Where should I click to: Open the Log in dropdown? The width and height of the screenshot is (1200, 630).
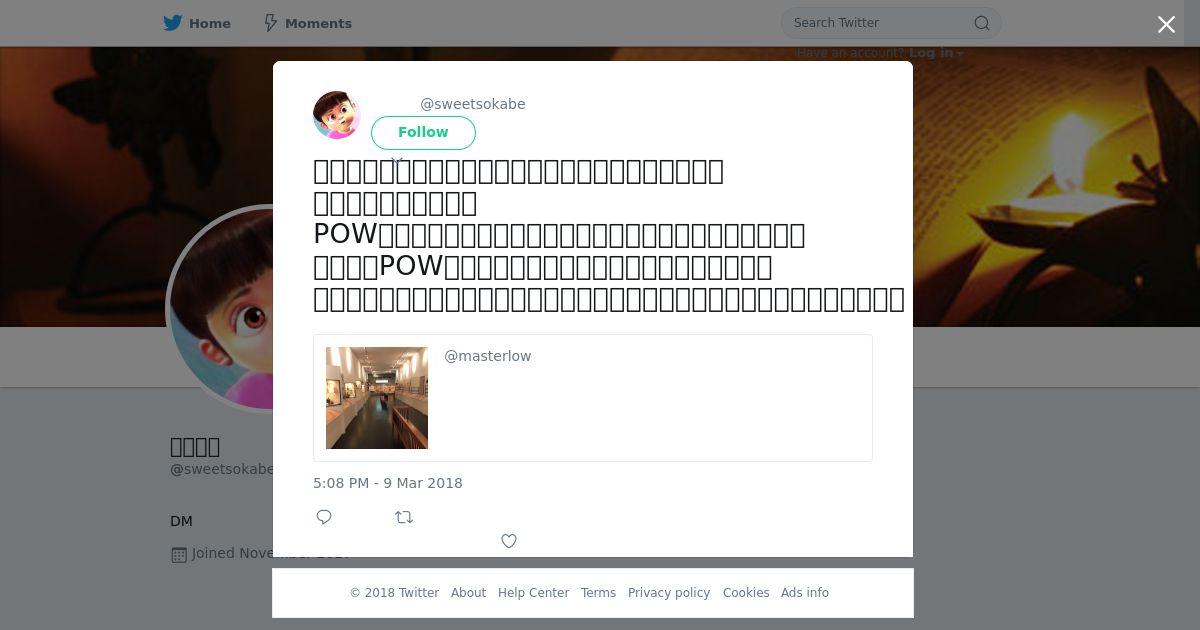point(936,53)
